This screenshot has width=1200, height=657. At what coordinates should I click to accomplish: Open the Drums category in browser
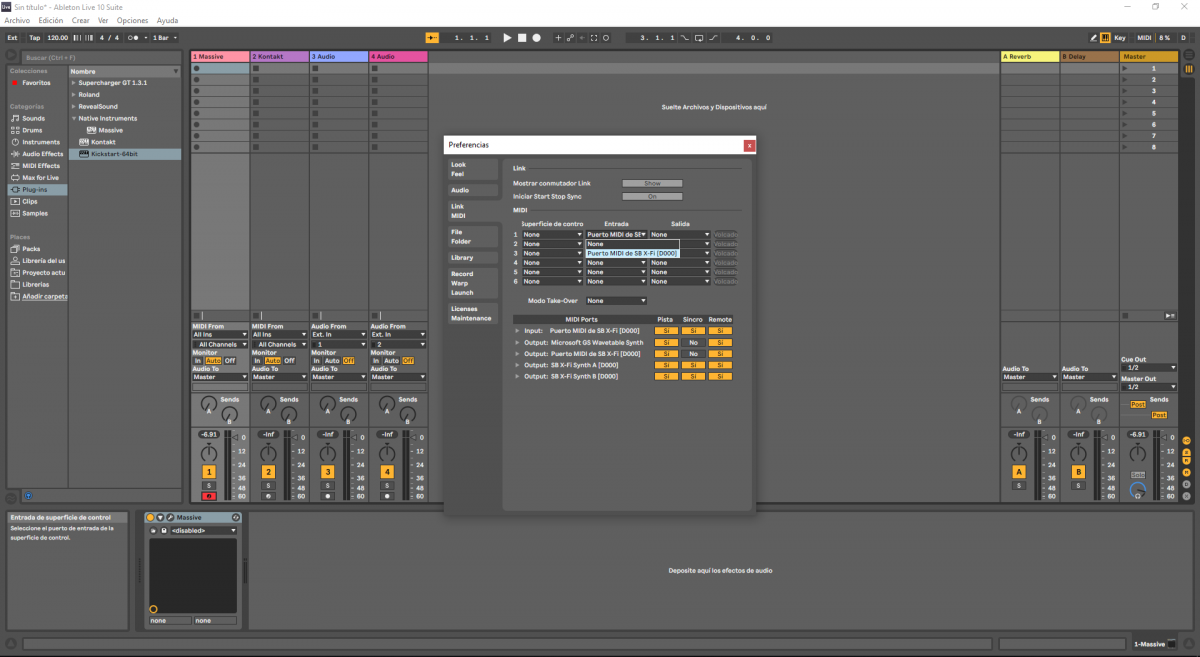tap(32, 130)
